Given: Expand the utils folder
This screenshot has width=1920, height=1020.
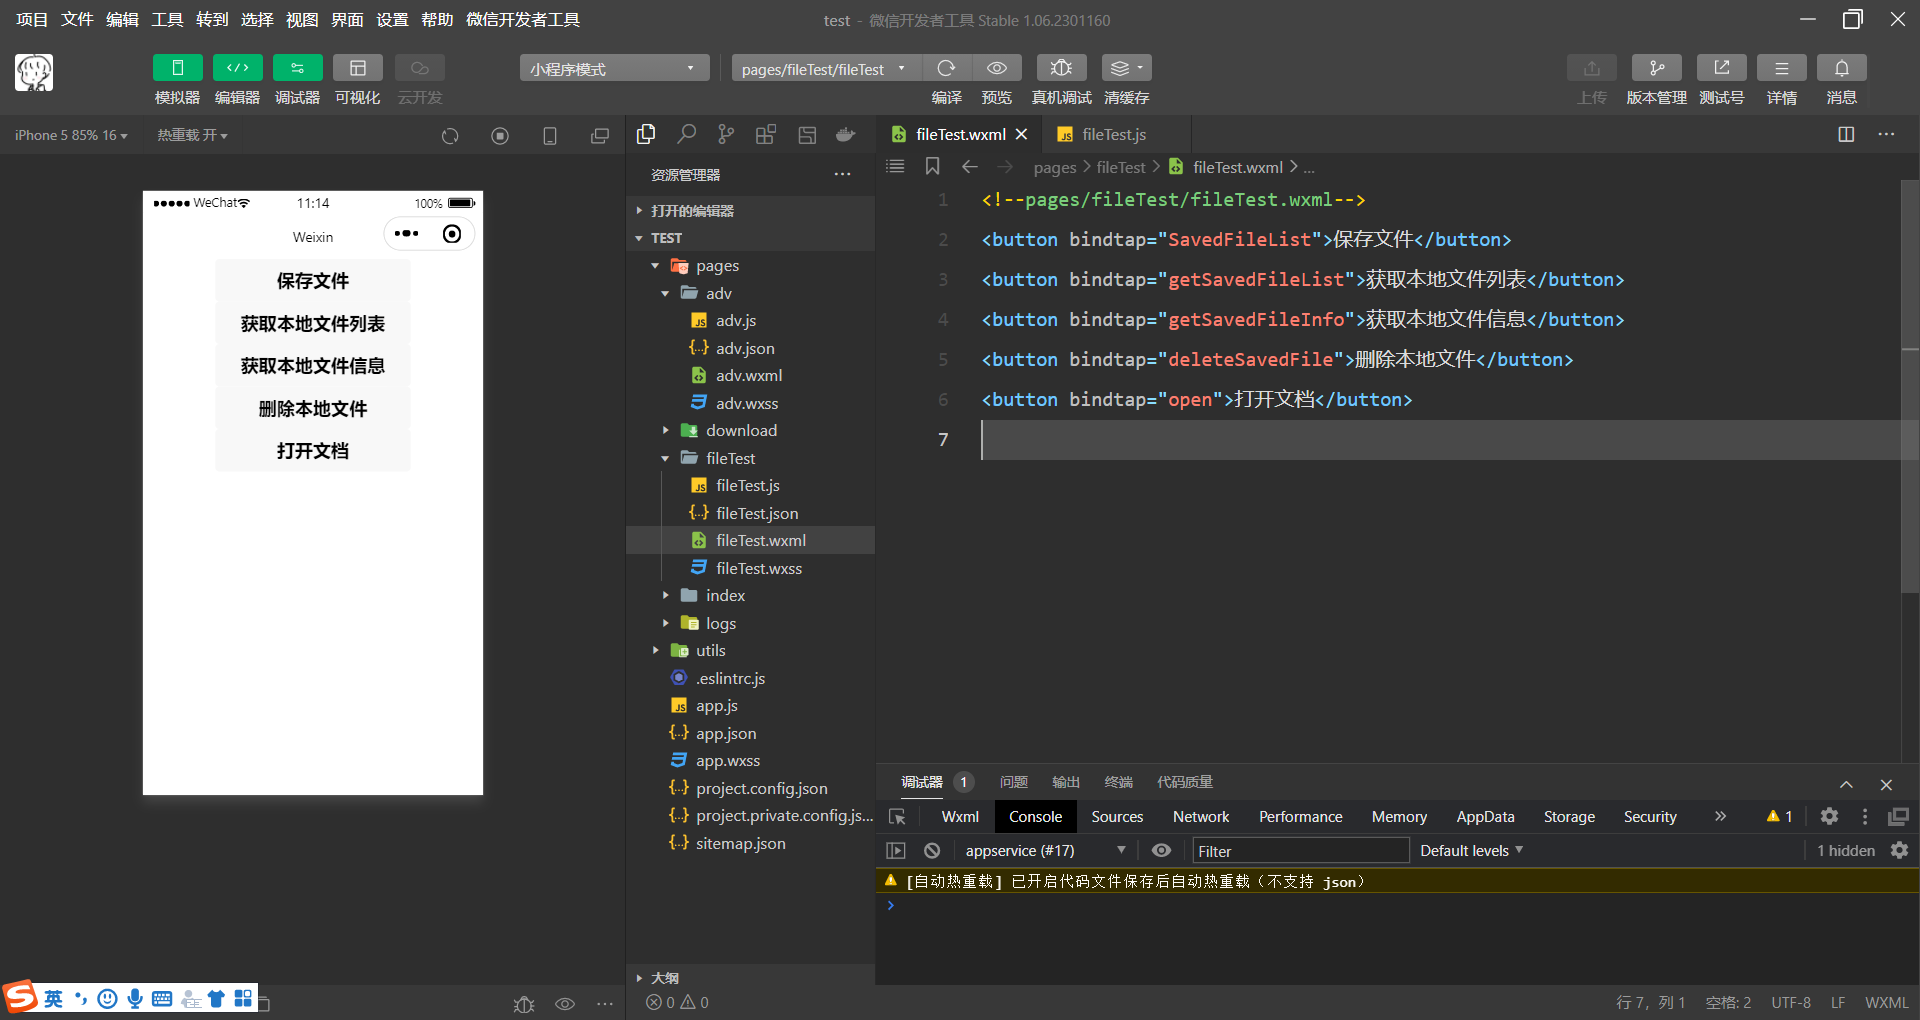Looking at the screenshot, I should [750, 650].
